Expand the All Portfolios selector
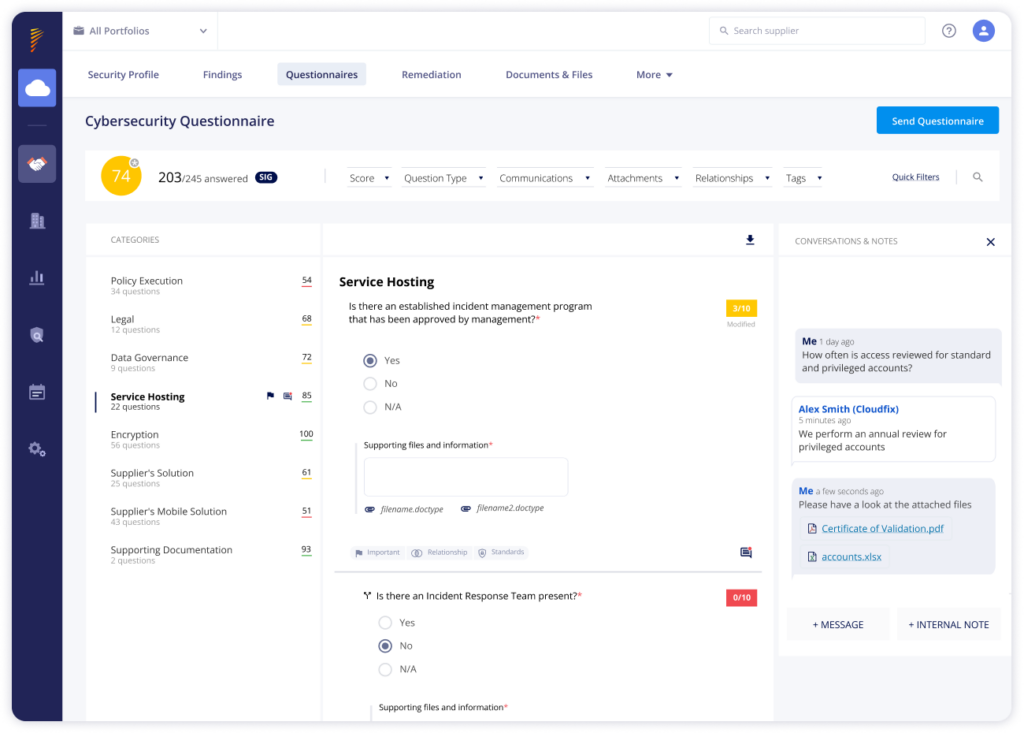1024x733 pixels. tap(139, 31)
